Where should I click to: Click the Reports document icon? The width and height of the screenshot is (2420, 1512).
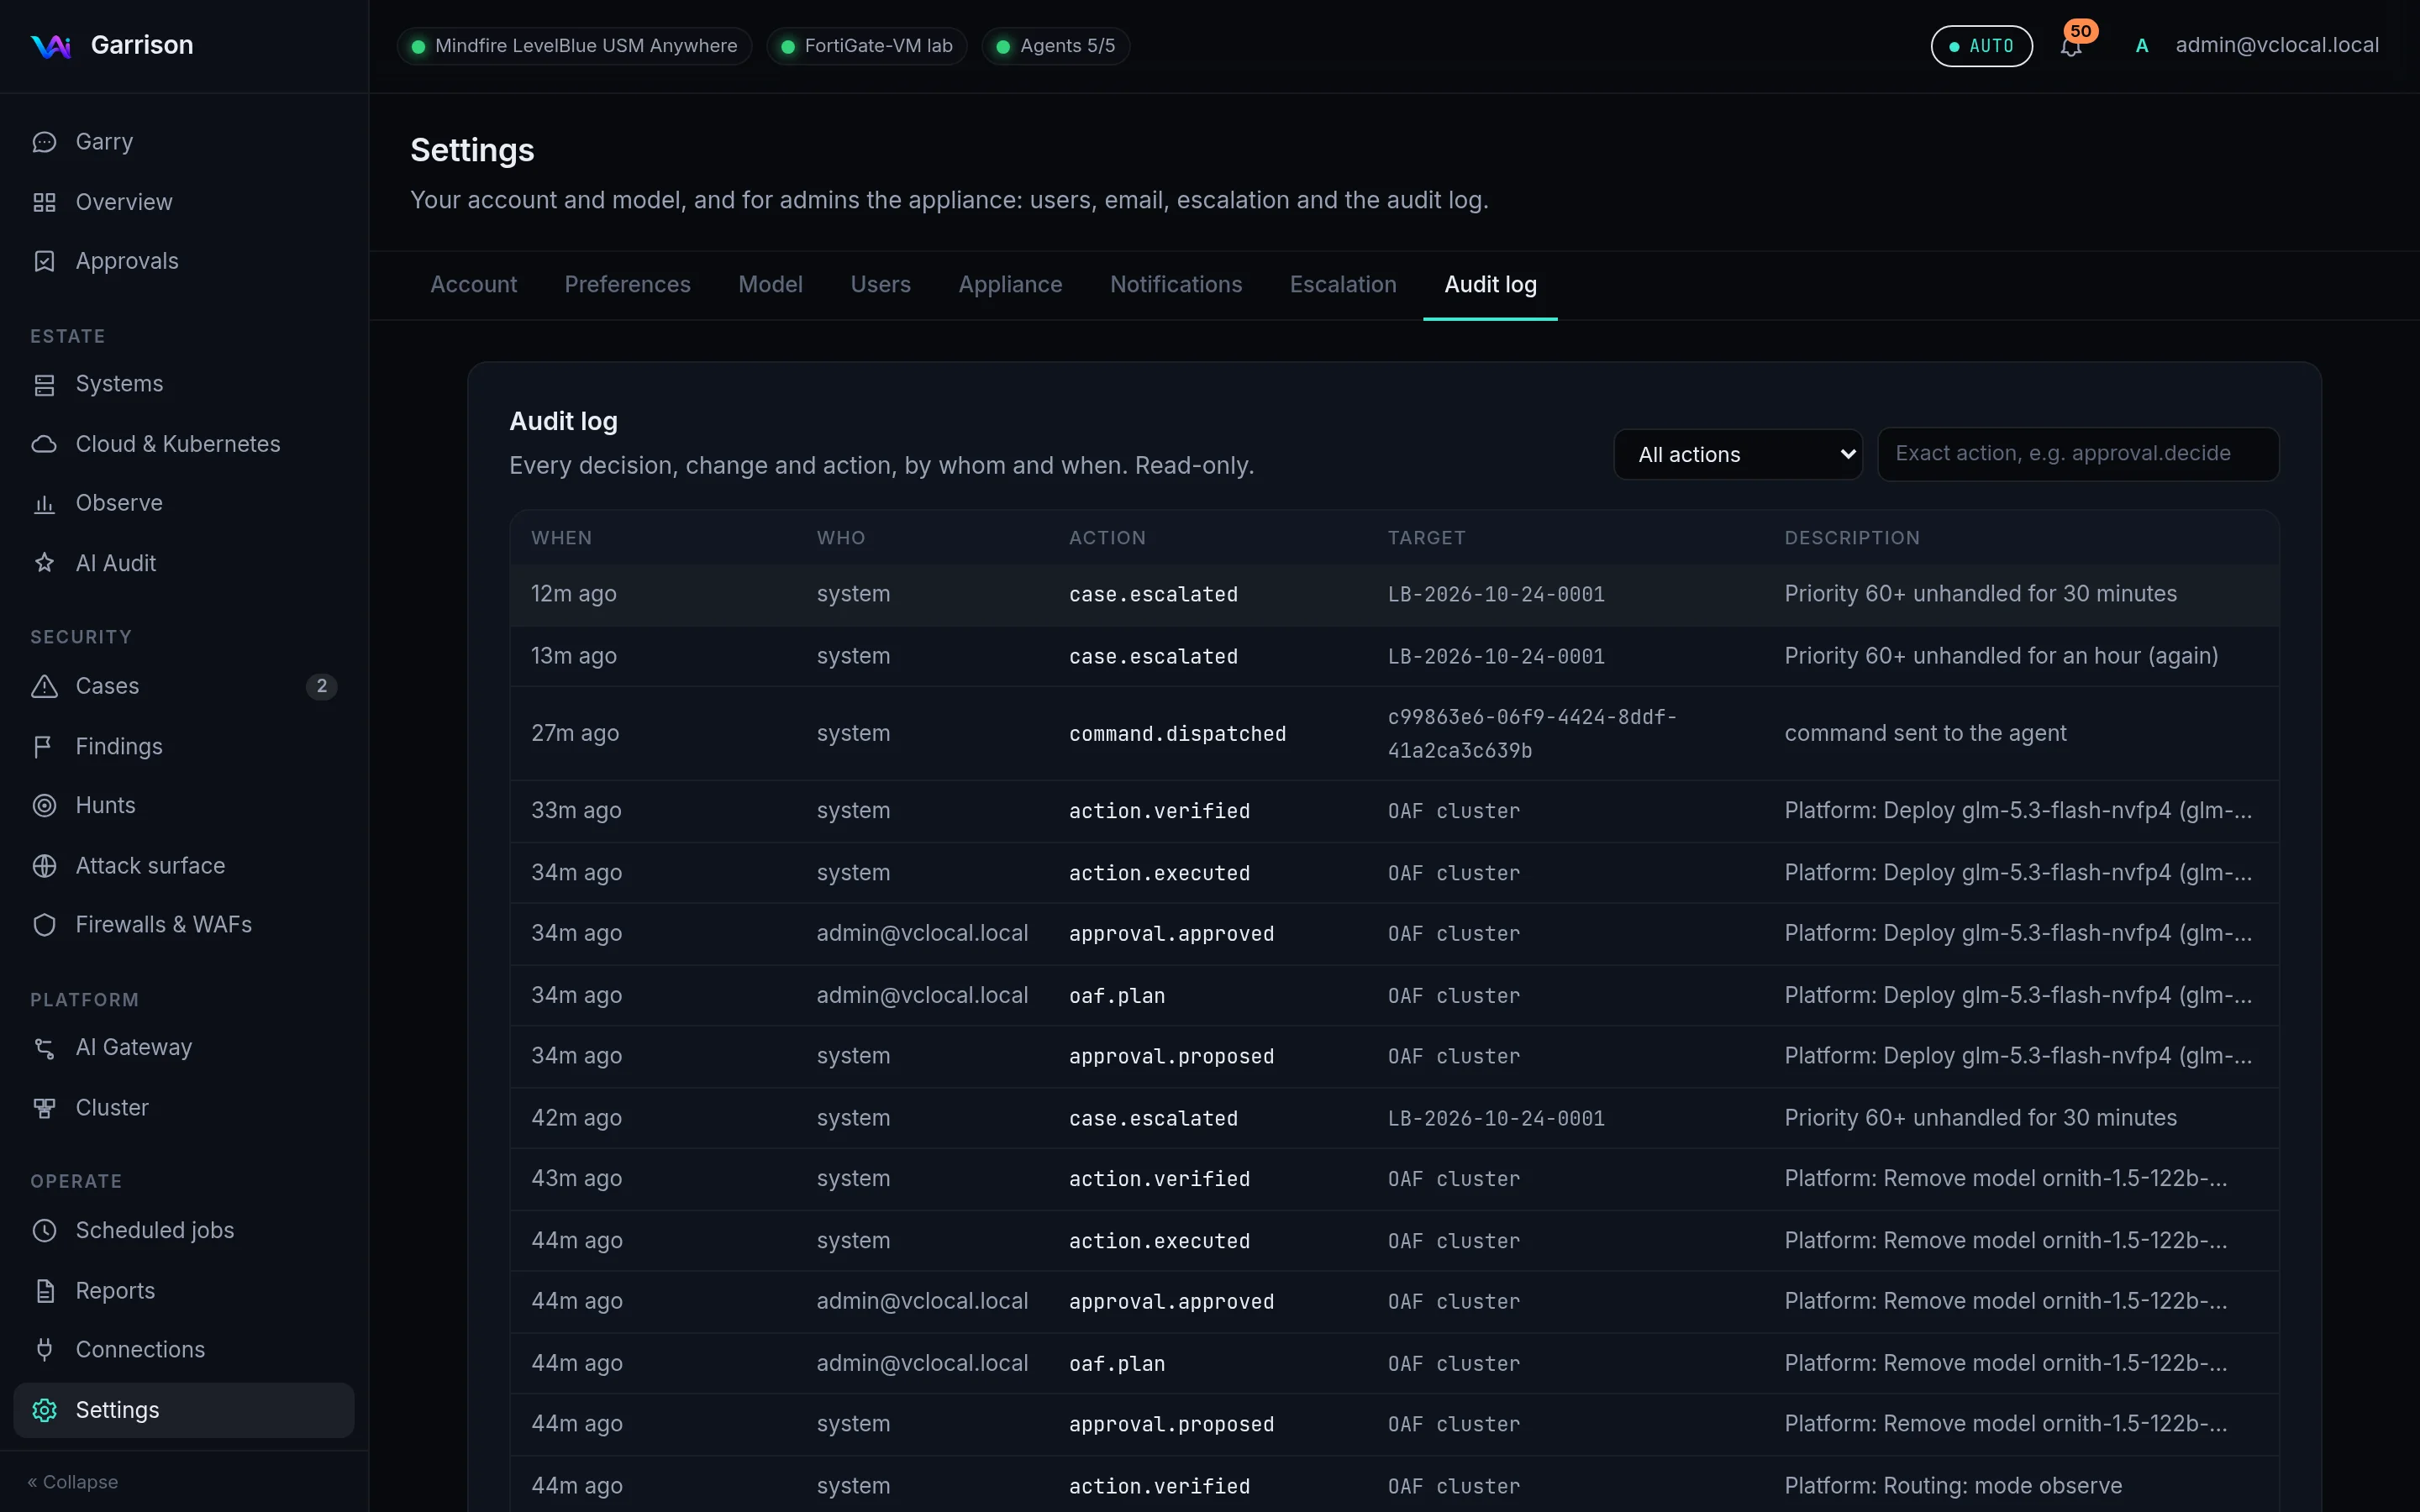pyautogui.click(x=44, y=1290)
